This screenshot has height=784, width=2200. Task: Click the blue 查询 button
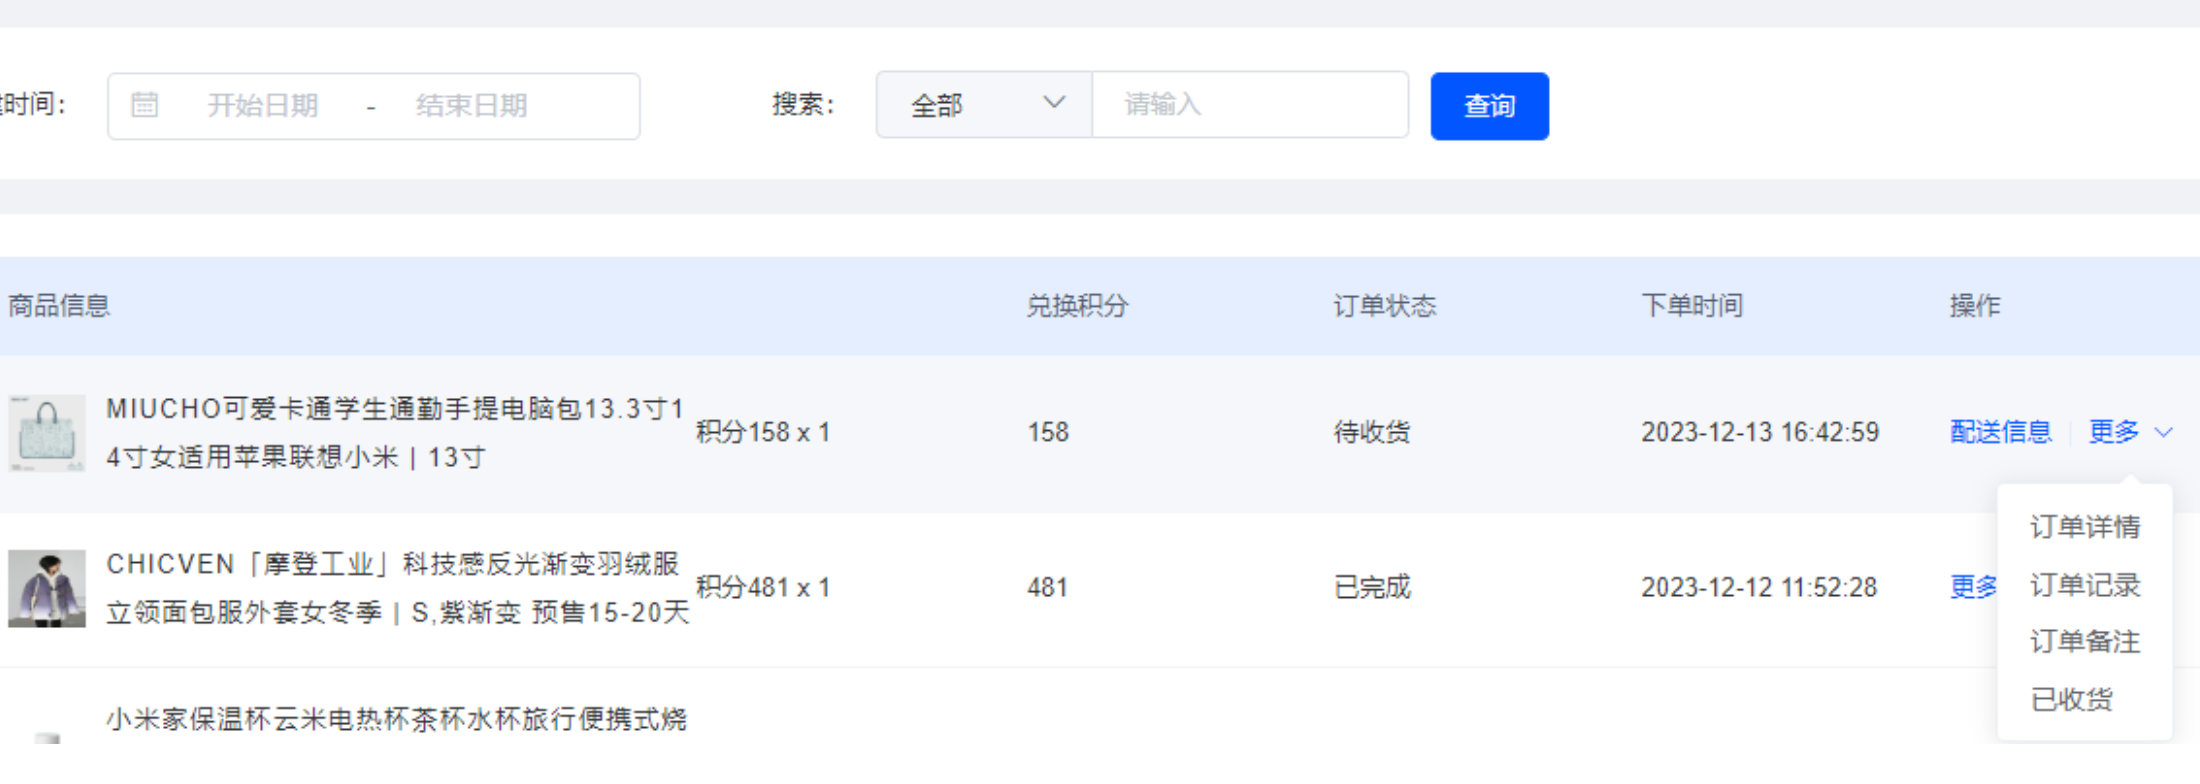pyautogui.click(x=1489, y=106)
